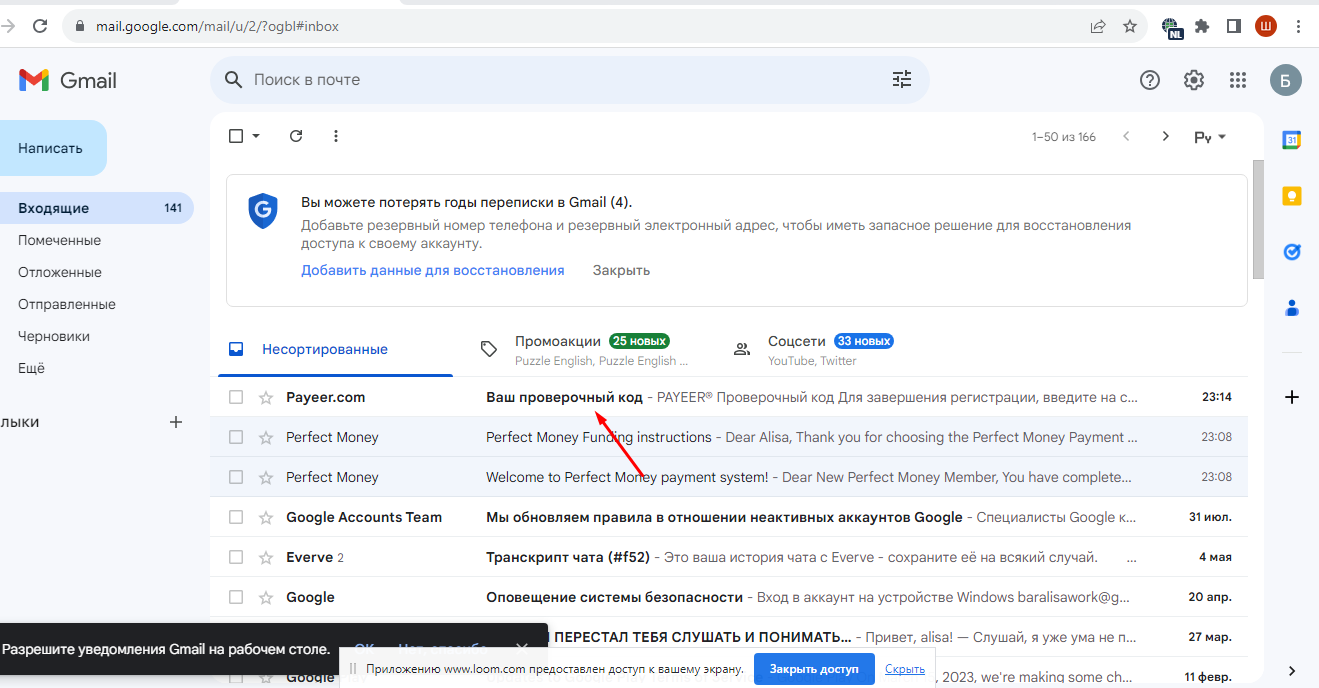Toggle the select-all messages checkbox
1319x688 pixels.
tap(236, 136)
